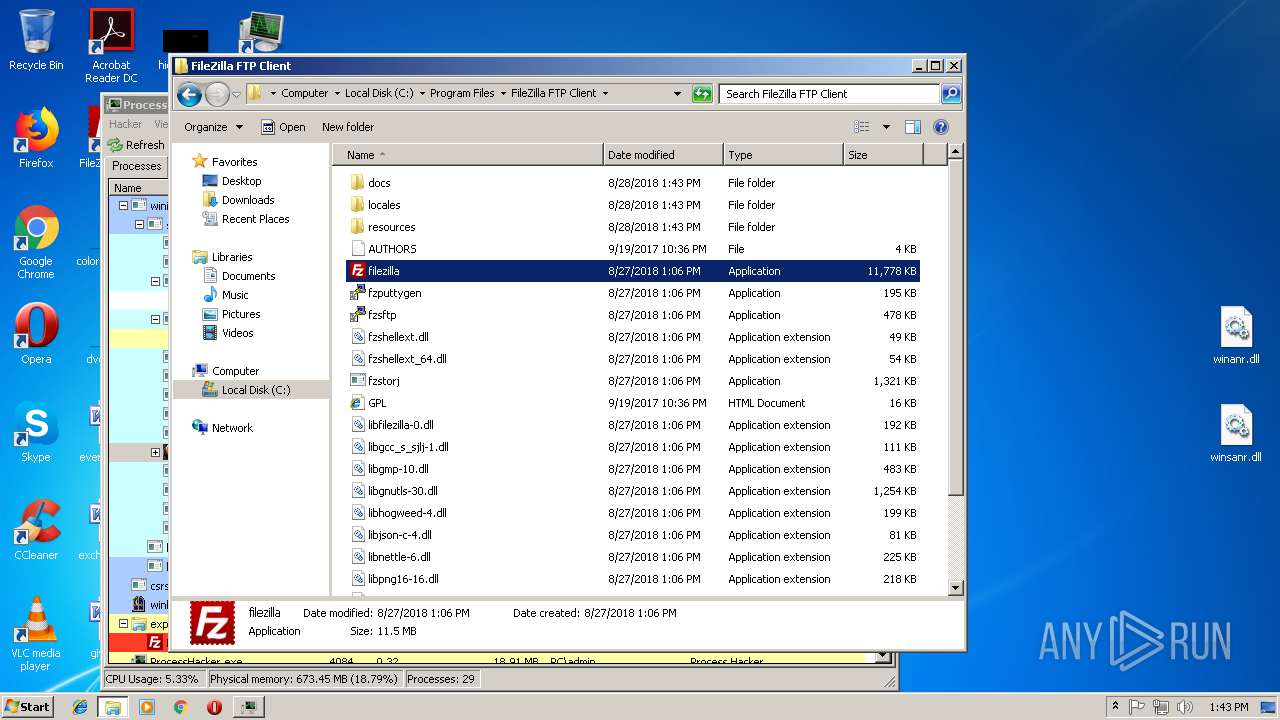Open Videos library in navigation pane
Image resolution: width=1280 pixels, height=720 pixels.
237,333
